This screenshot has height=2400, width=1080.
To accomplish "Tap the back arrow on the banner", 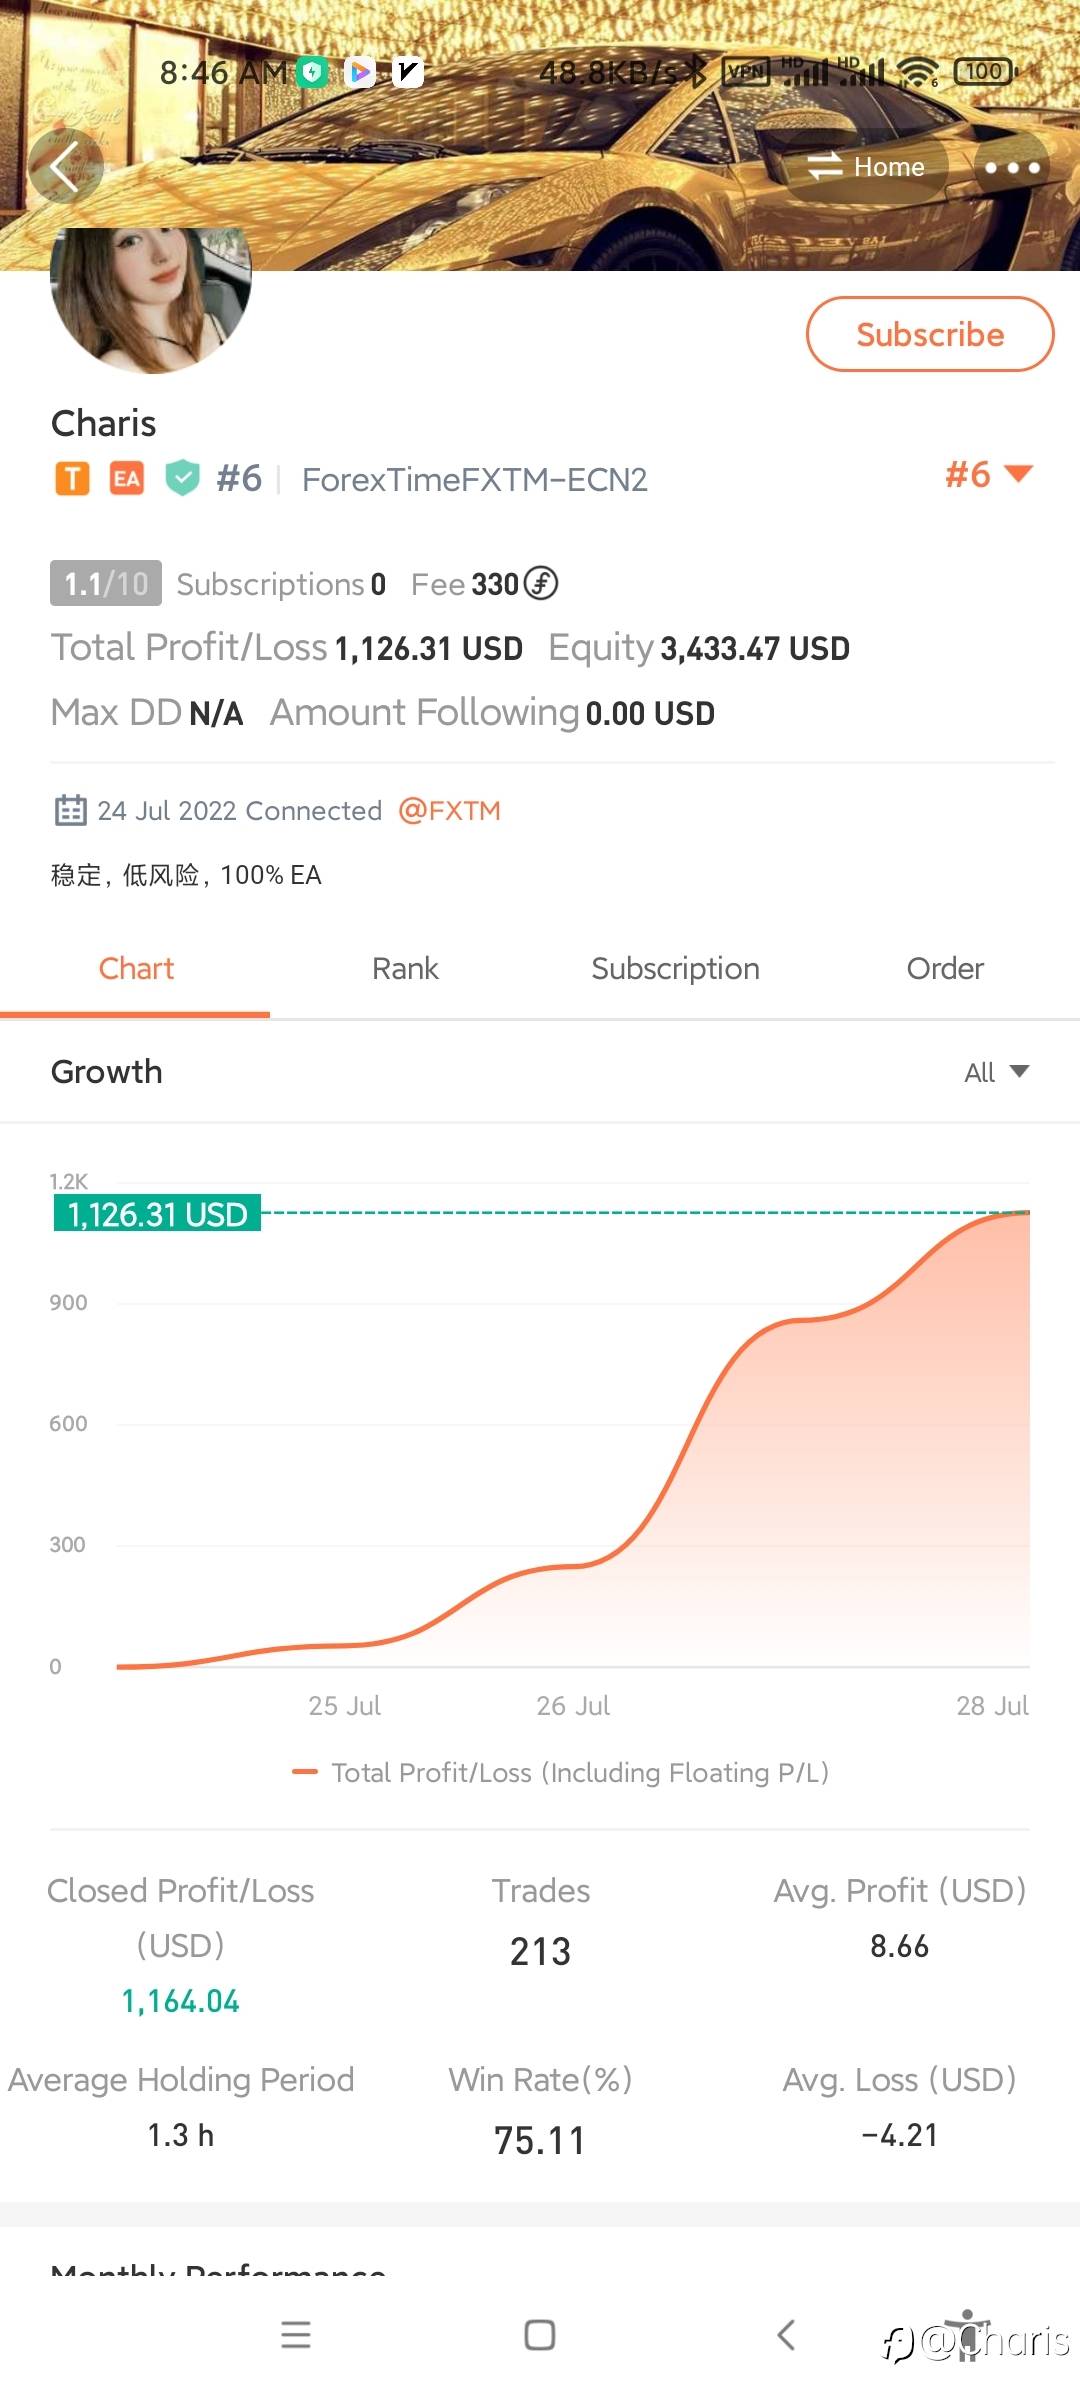I will [x=65, y=167].
